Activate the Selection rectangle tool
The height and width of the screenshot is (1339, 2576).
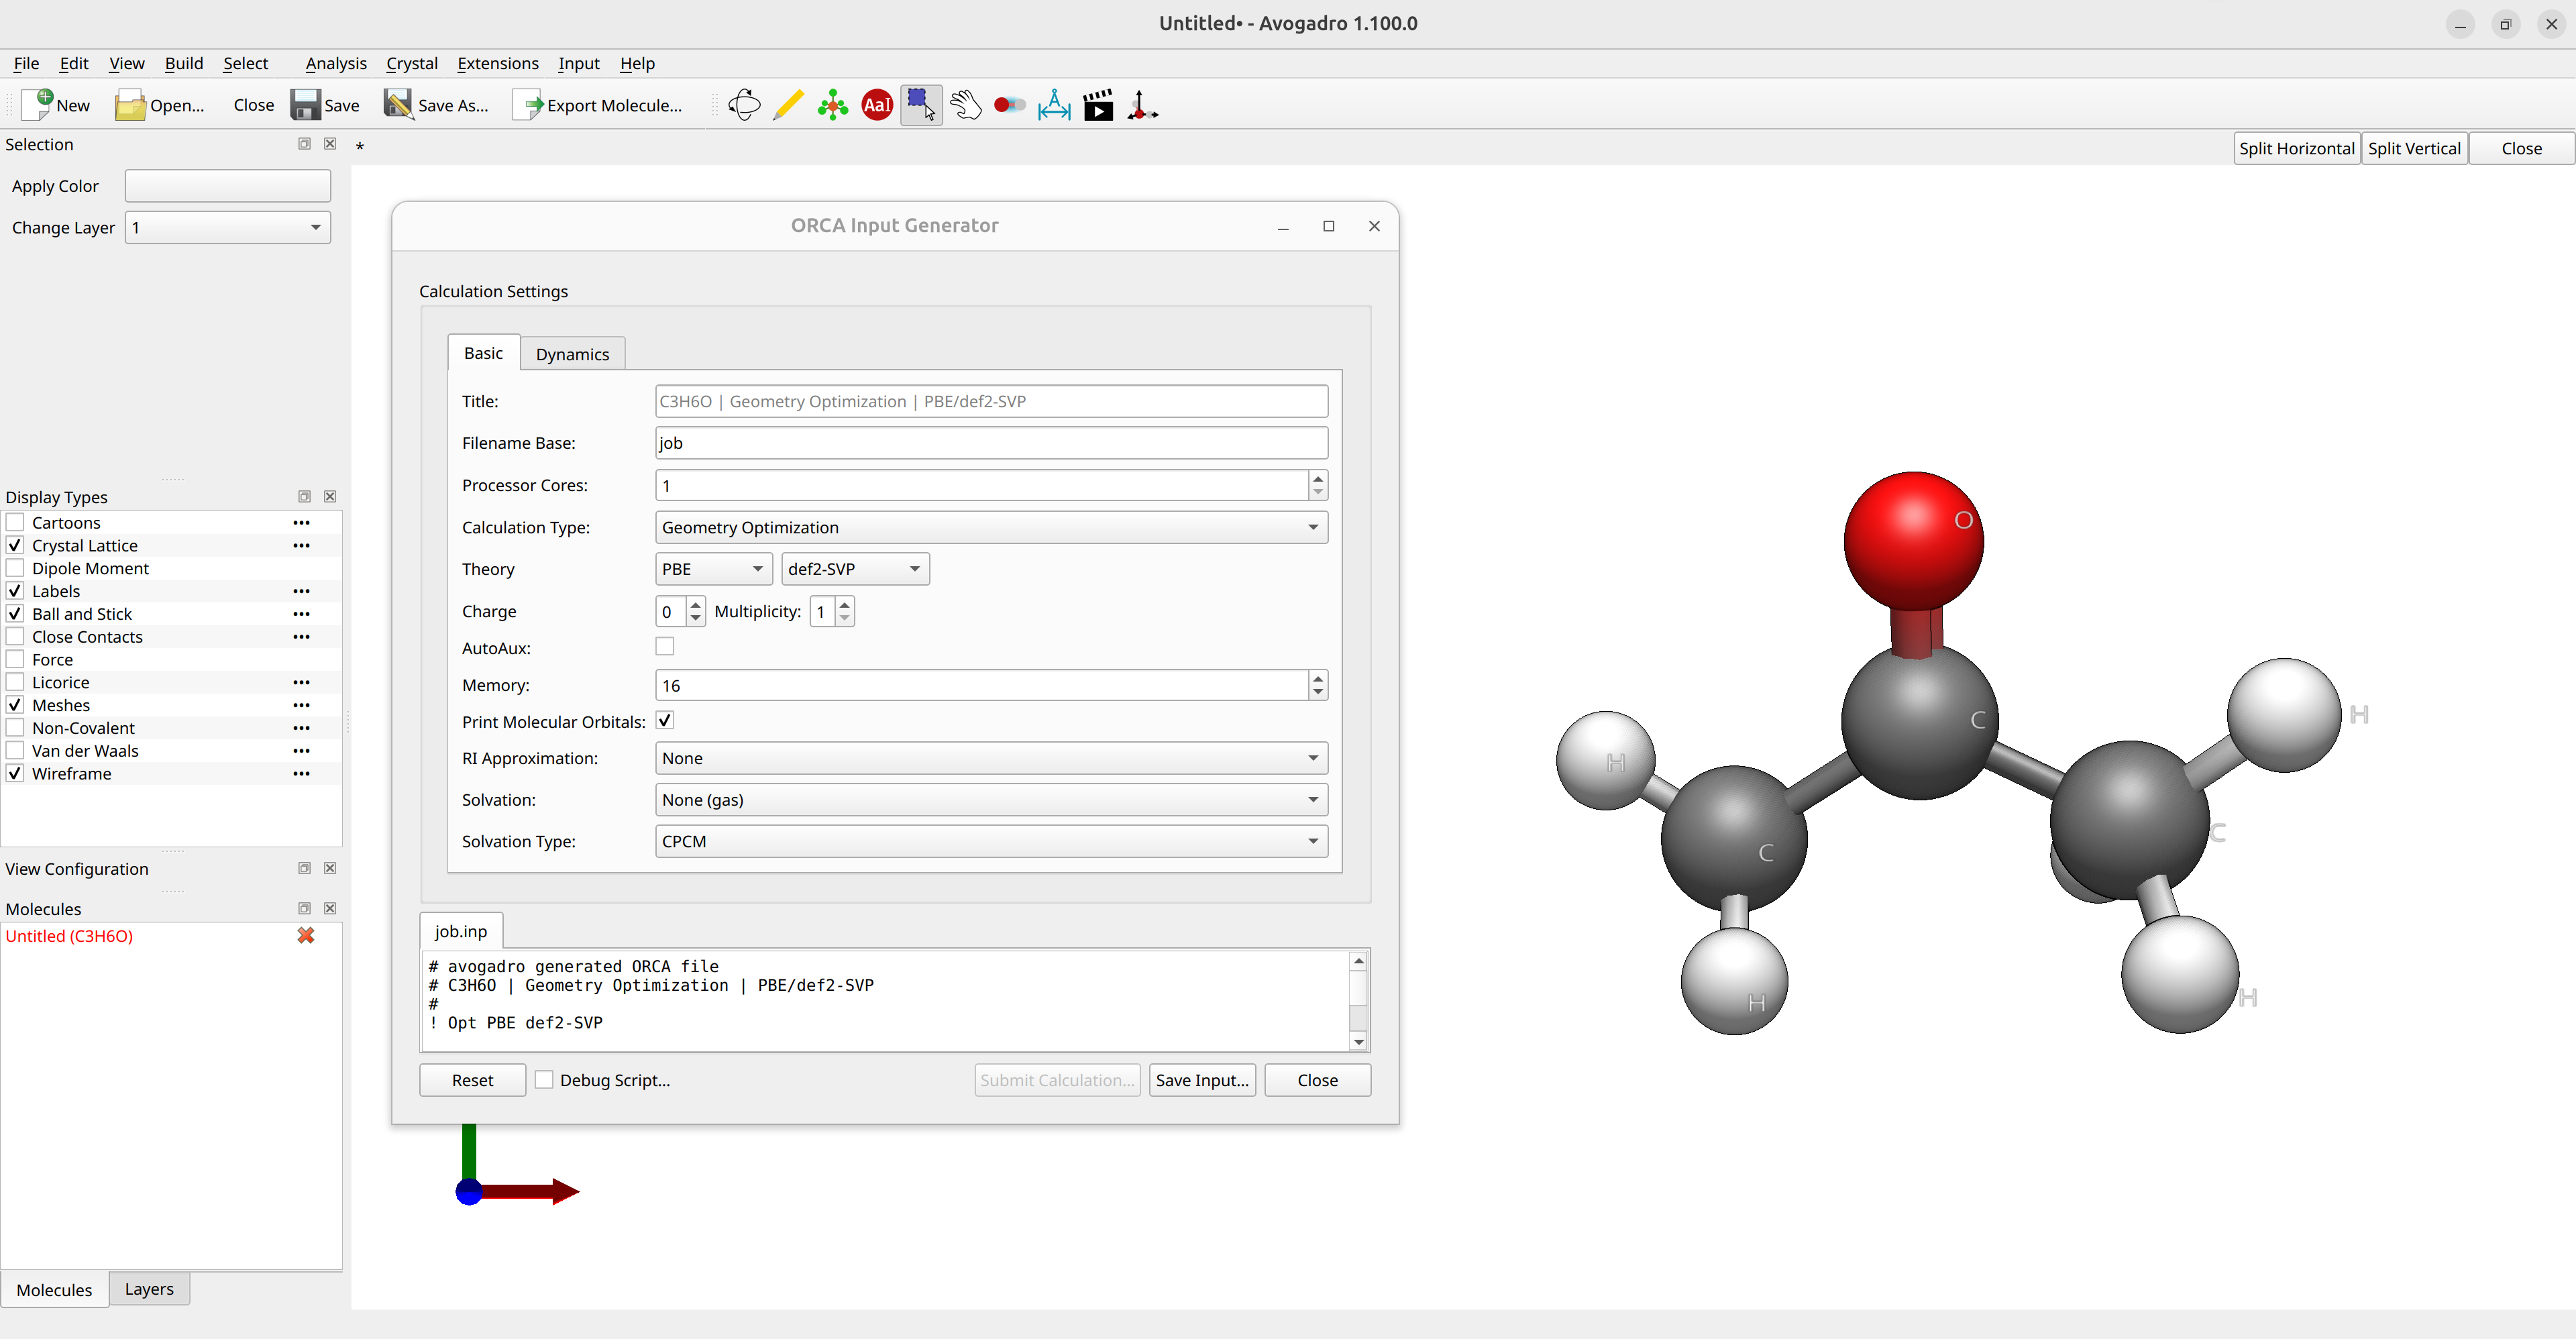921,105
